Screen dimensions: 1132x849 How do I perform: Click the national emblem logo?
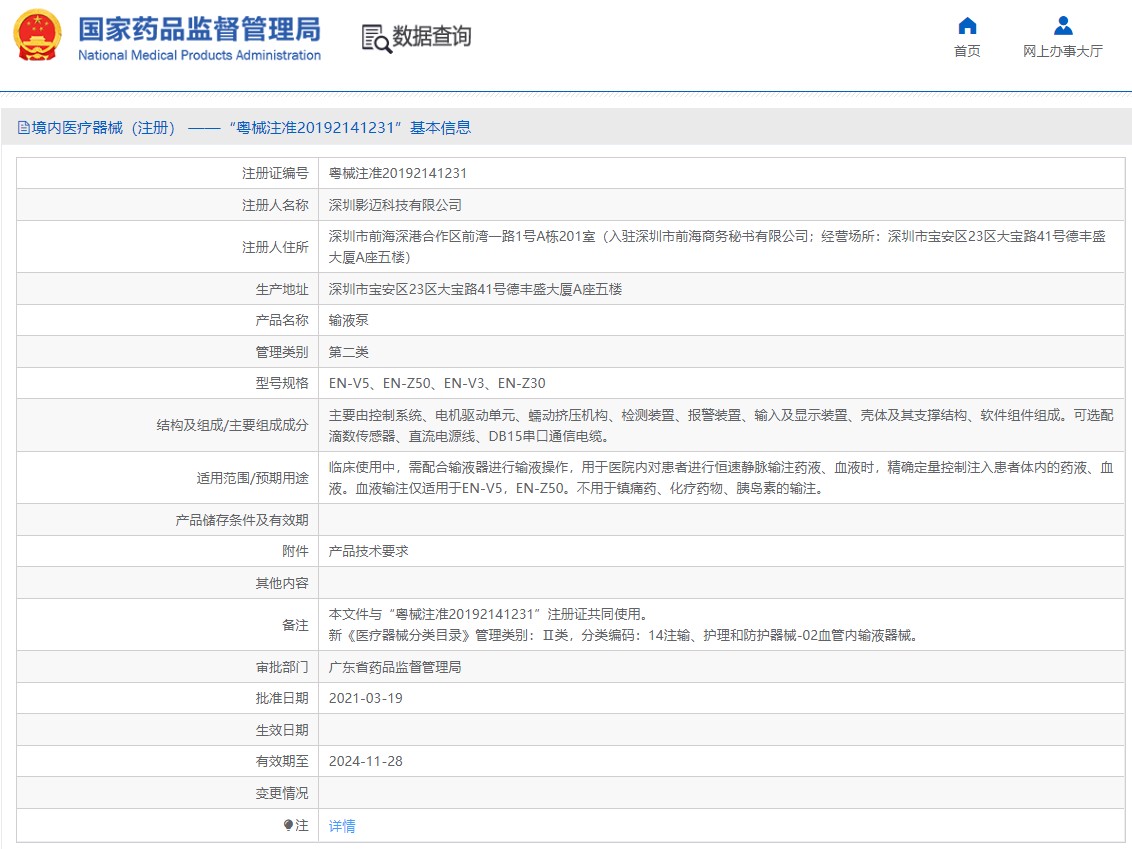click(x=38, y=35)
